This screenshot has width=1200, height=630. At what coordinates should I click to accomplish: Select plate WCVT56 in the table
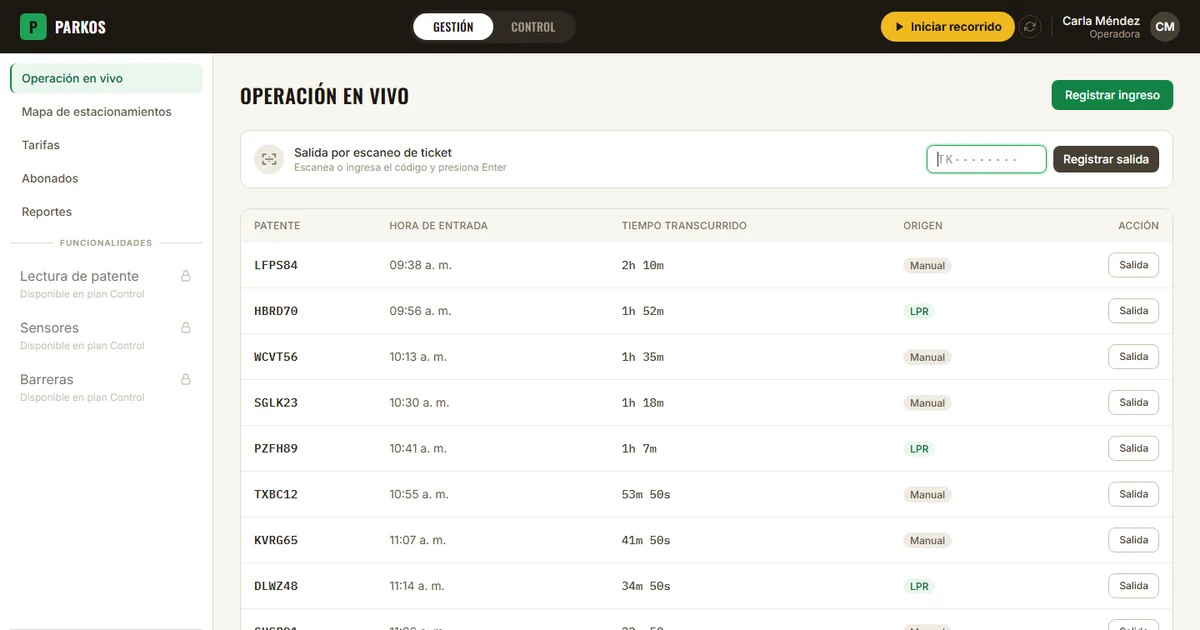tap(276, 357)
